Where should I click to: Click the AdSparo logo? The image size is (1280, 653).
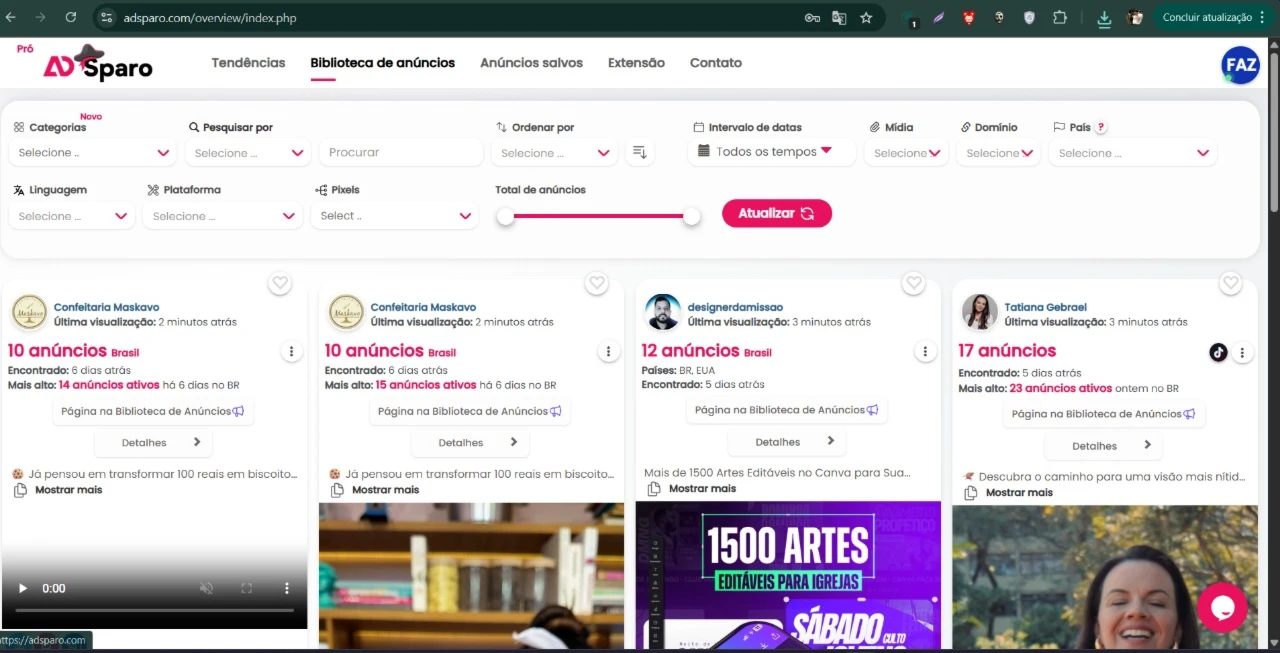pos(98,64)
